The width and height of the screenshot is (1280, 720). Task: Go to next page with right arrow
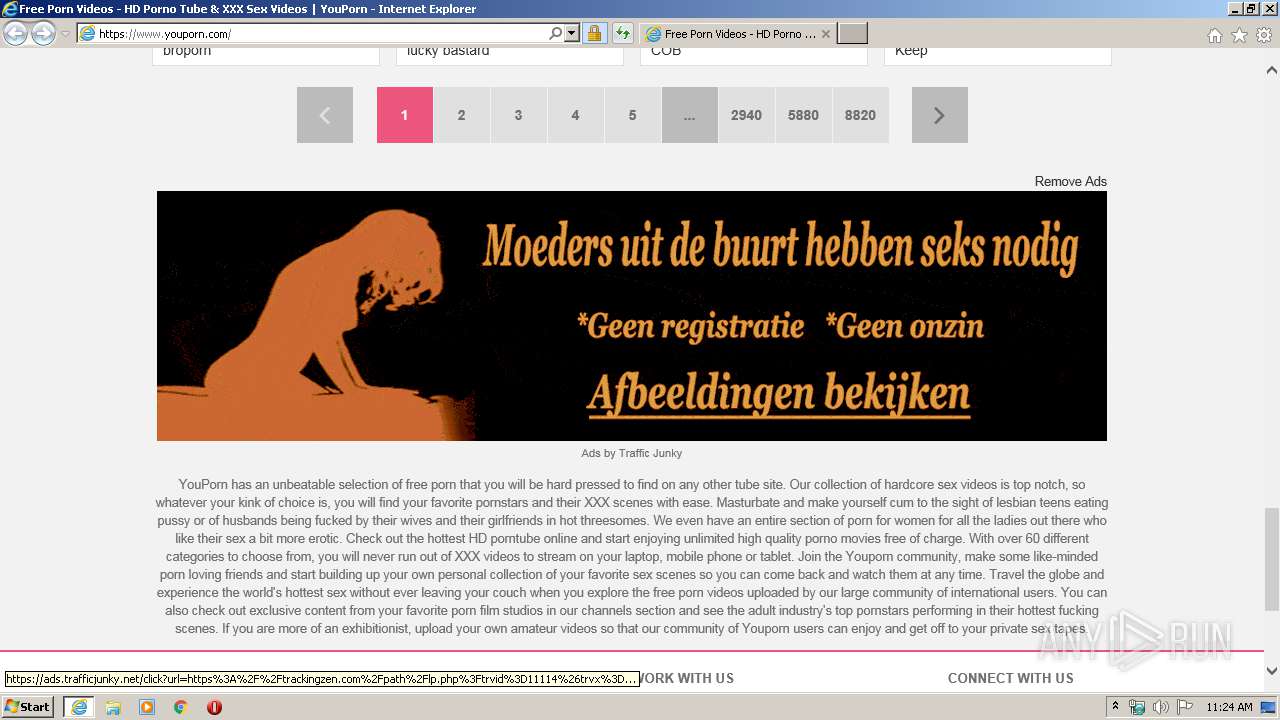pos(940,115)
